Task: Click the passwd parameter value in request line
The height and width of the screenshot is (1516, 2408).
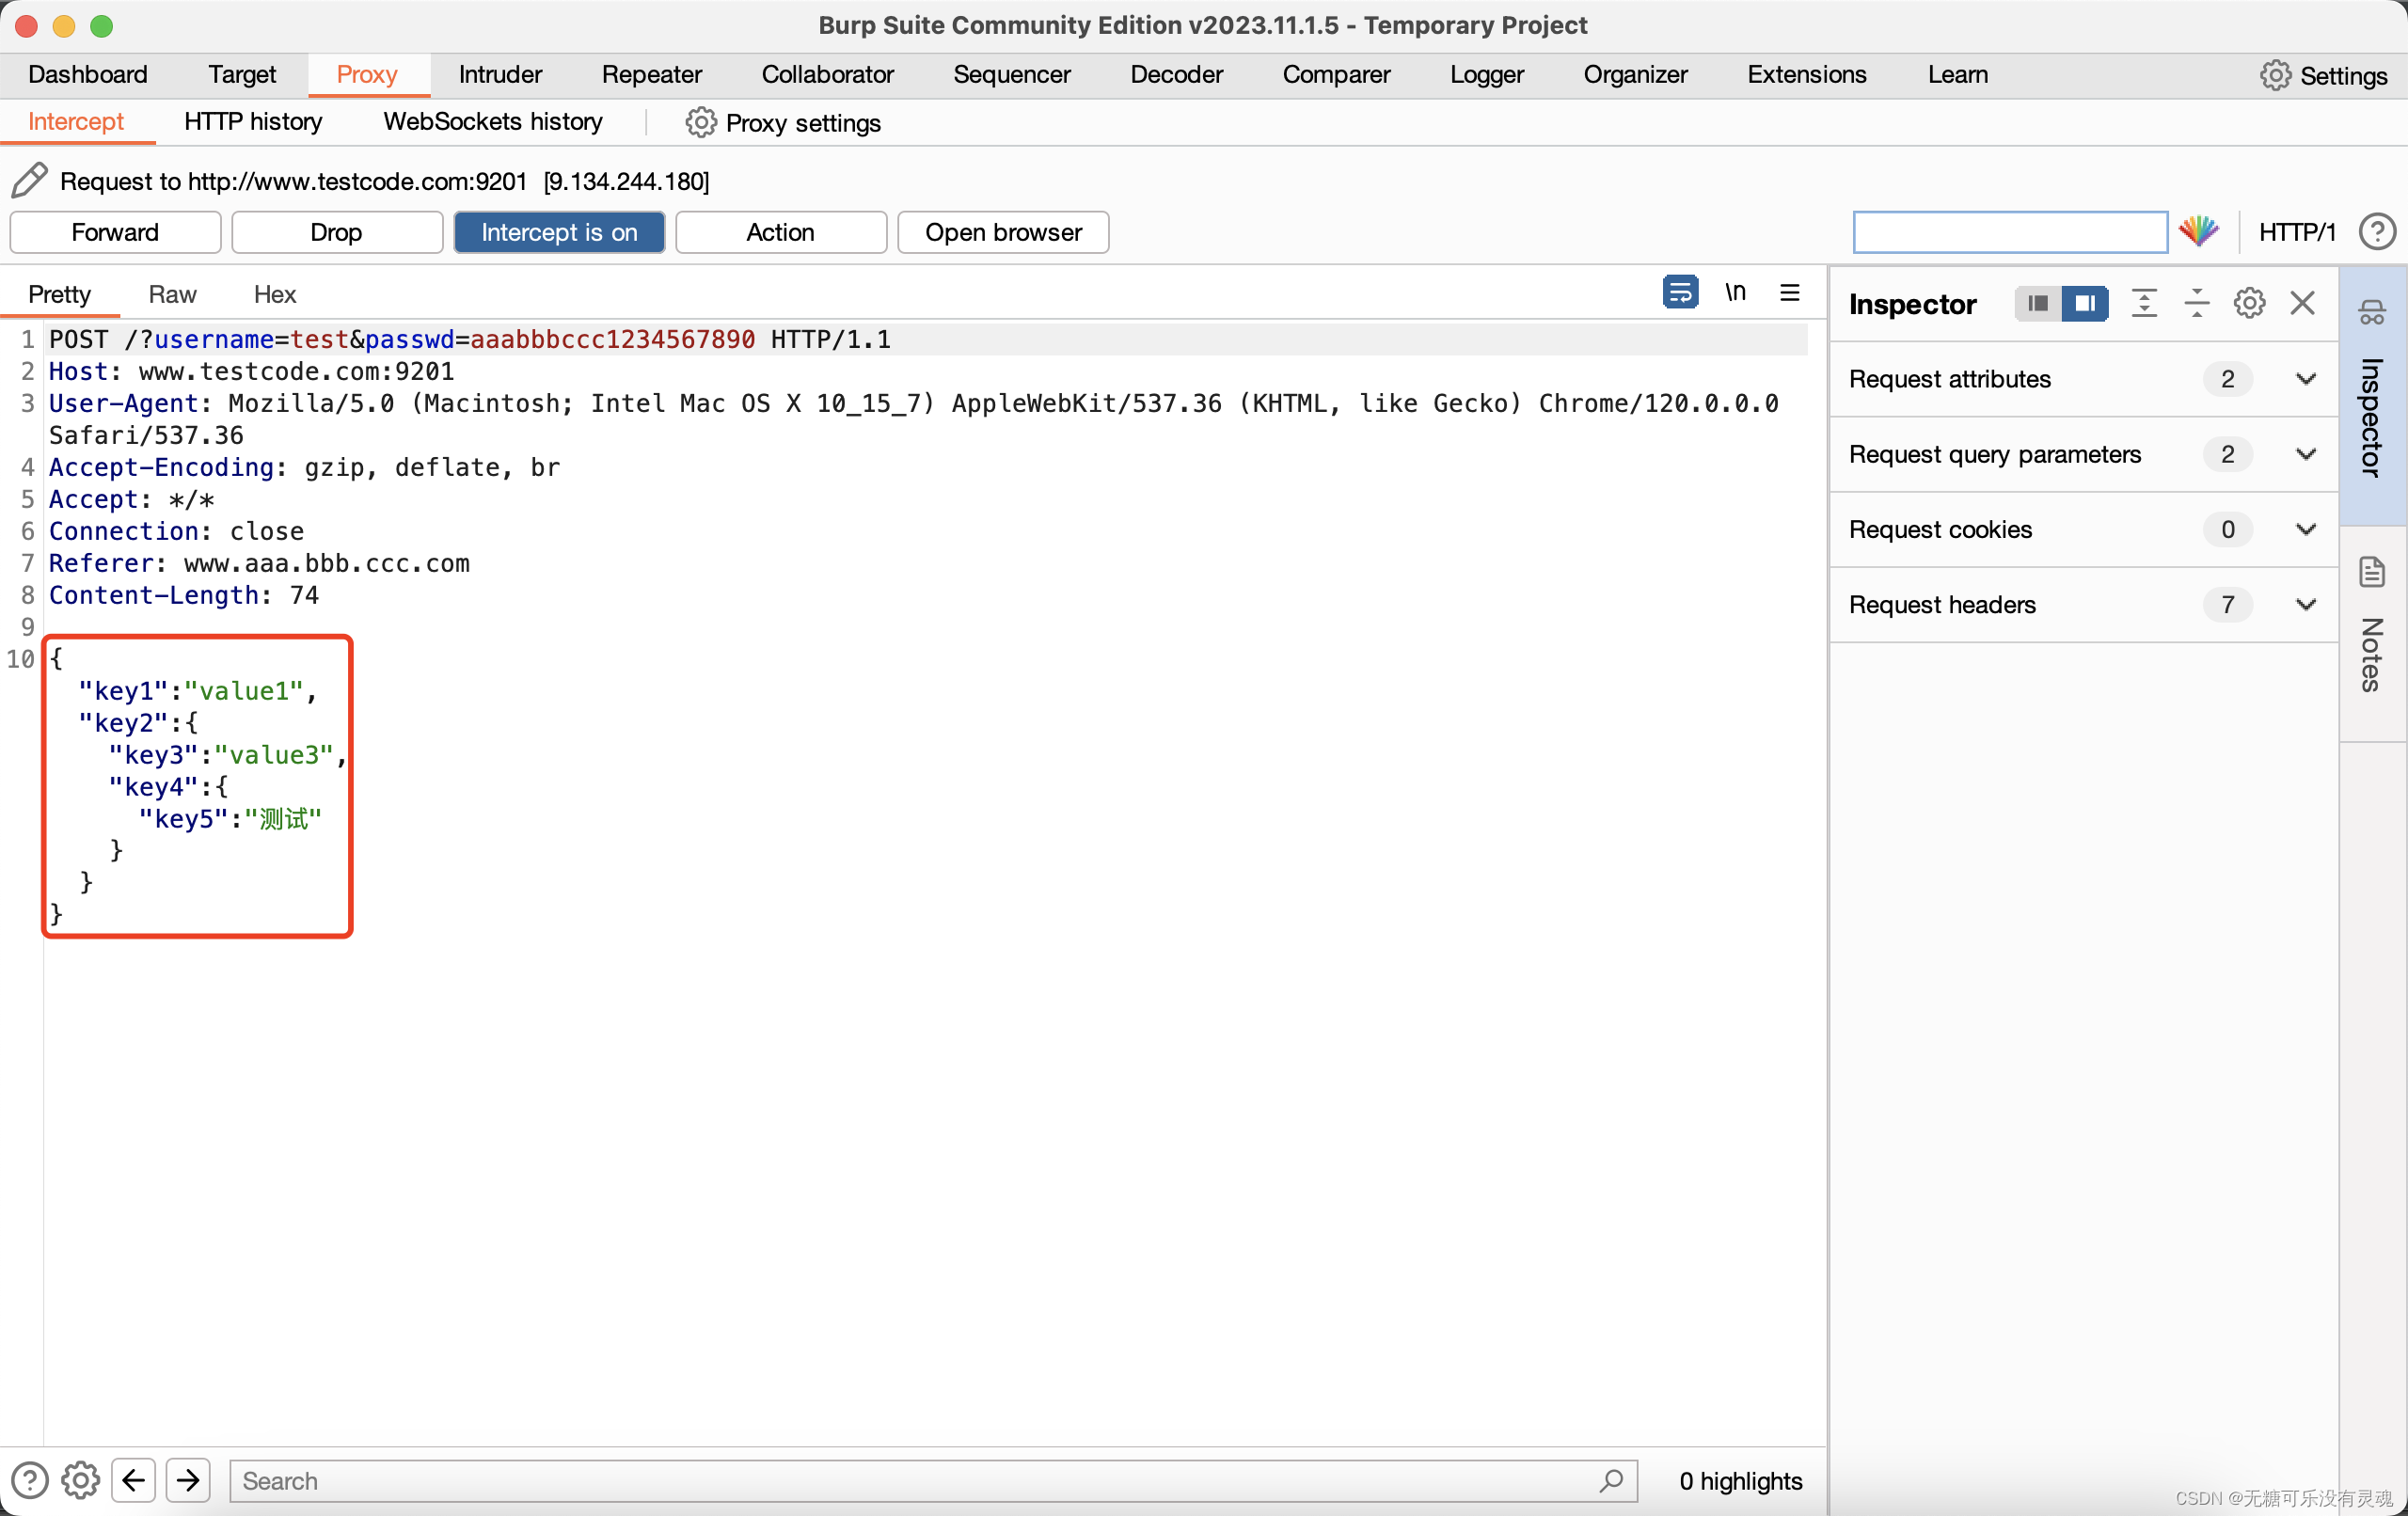Action: pyautogui.click(x=612, y=340)
